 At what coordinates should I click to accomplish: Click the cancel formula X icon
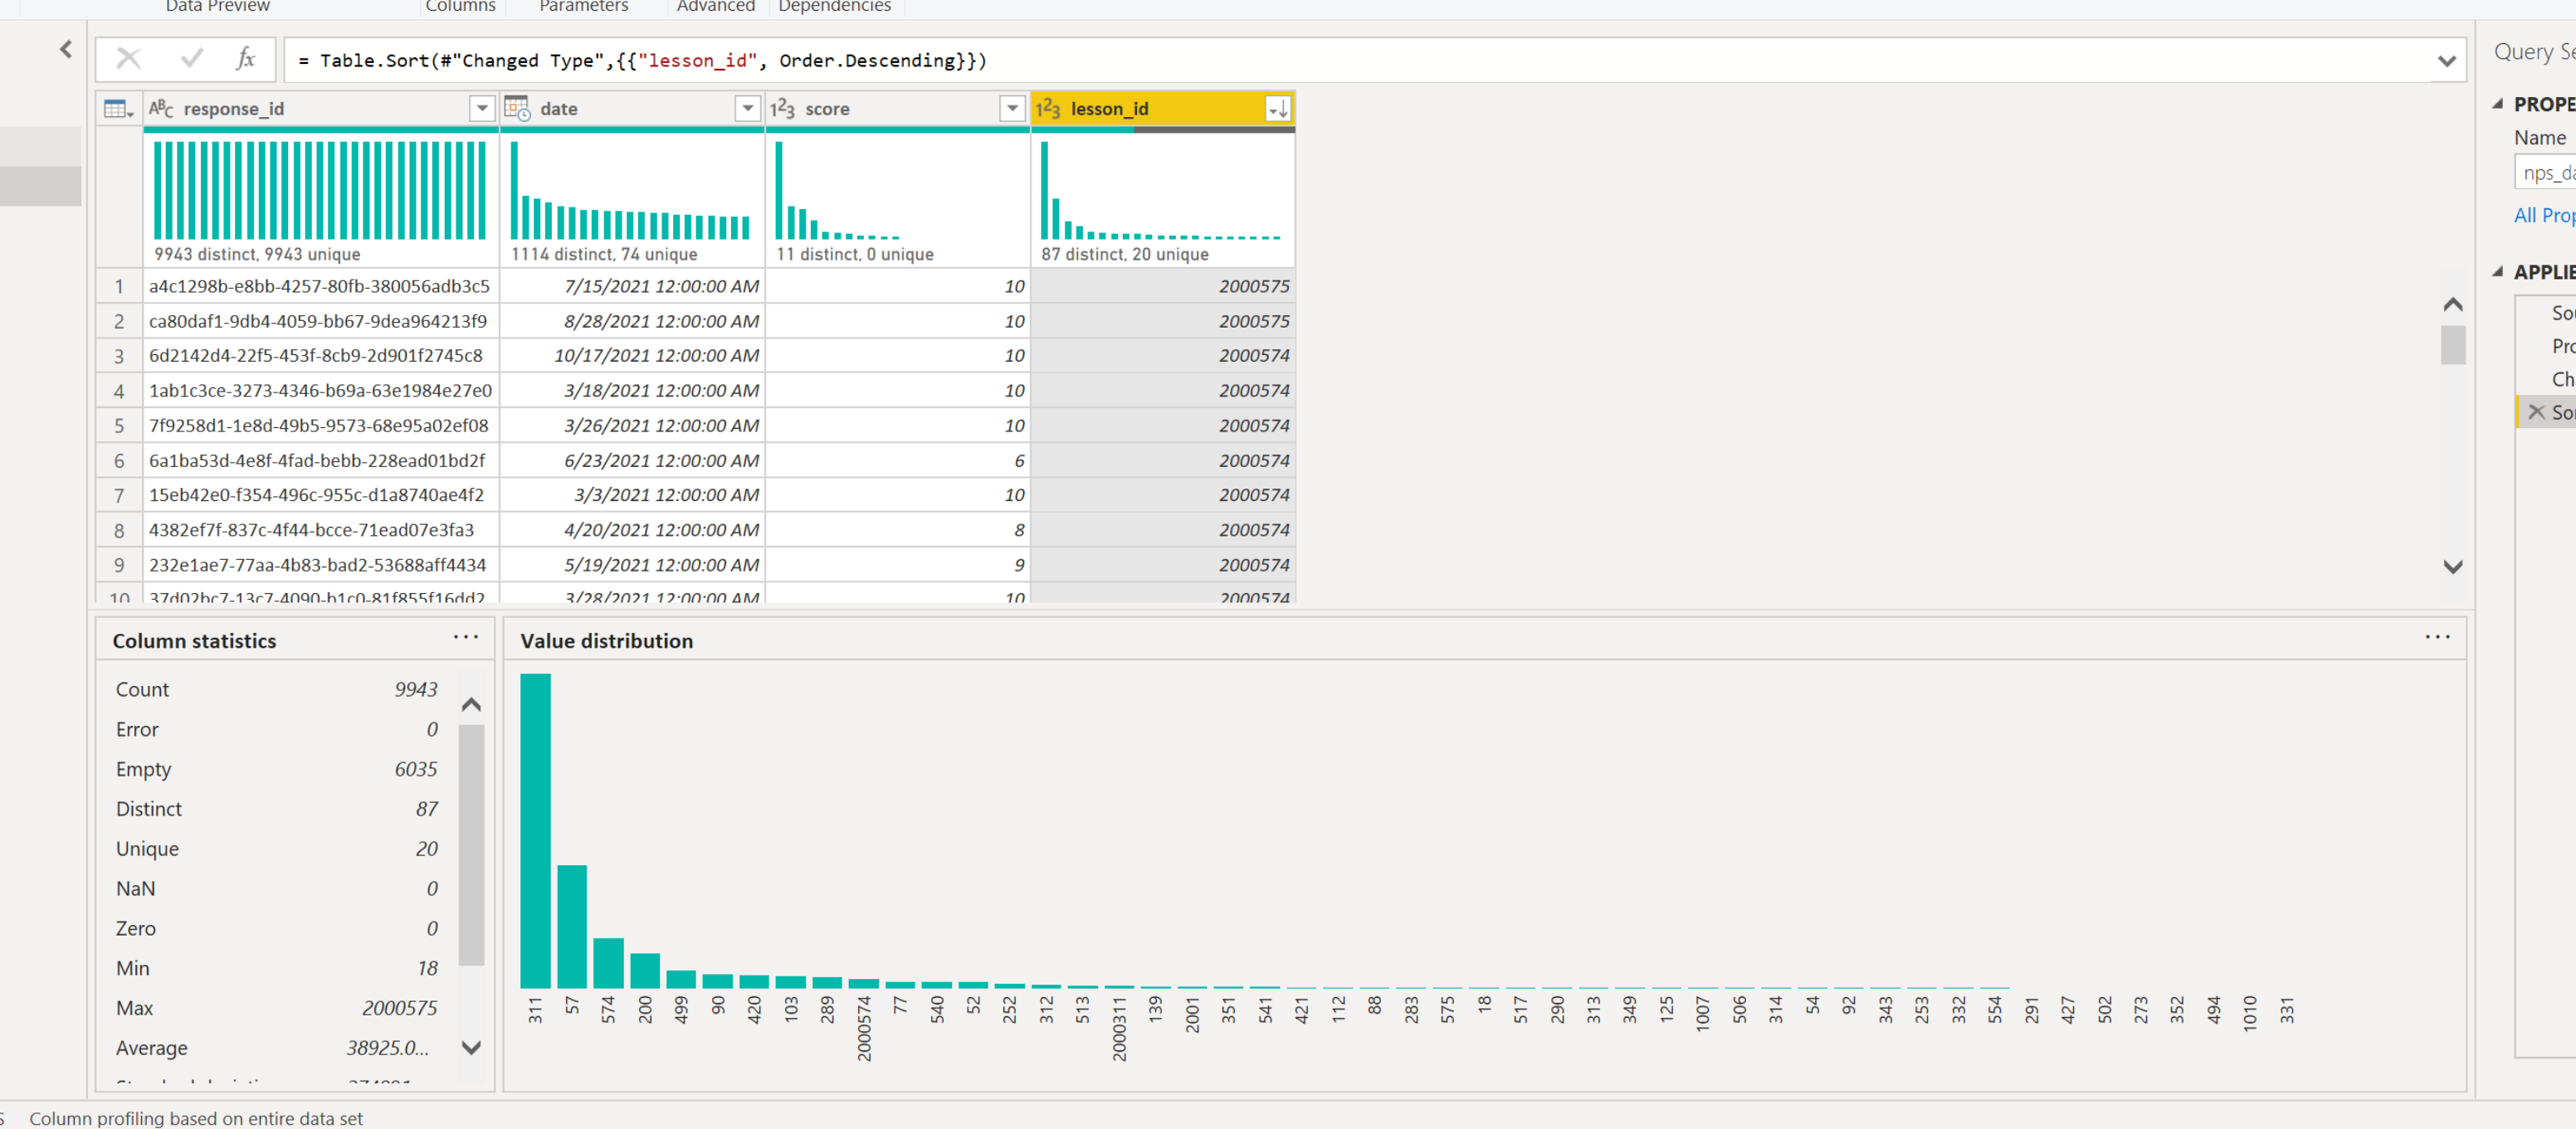[128, 59]
